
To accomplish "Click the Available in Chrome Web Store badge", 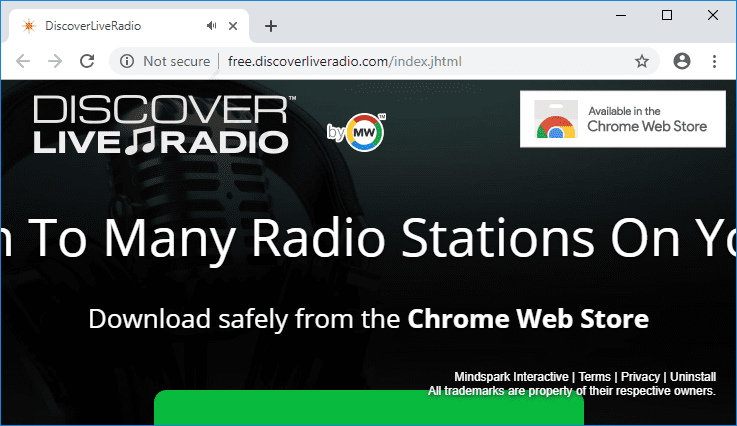I will tap(622, 119).
